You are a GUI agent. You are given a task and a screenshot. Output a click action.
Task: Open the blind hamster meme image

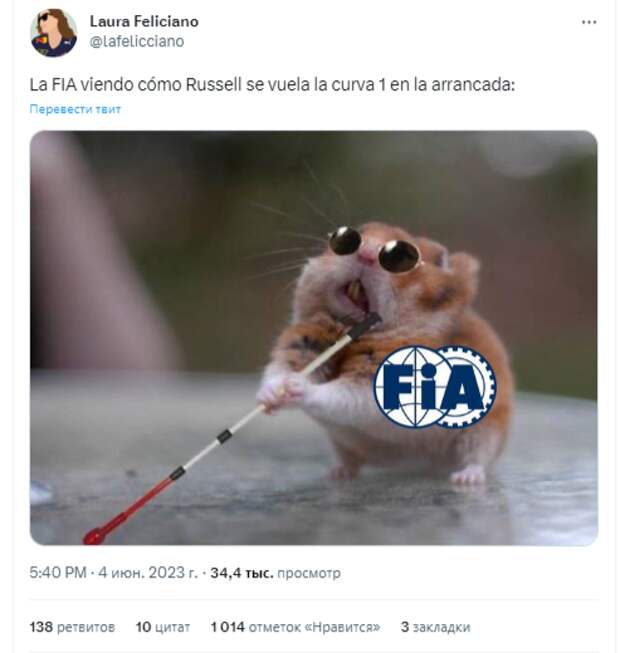pyautogui.click(x=314, y=338)
